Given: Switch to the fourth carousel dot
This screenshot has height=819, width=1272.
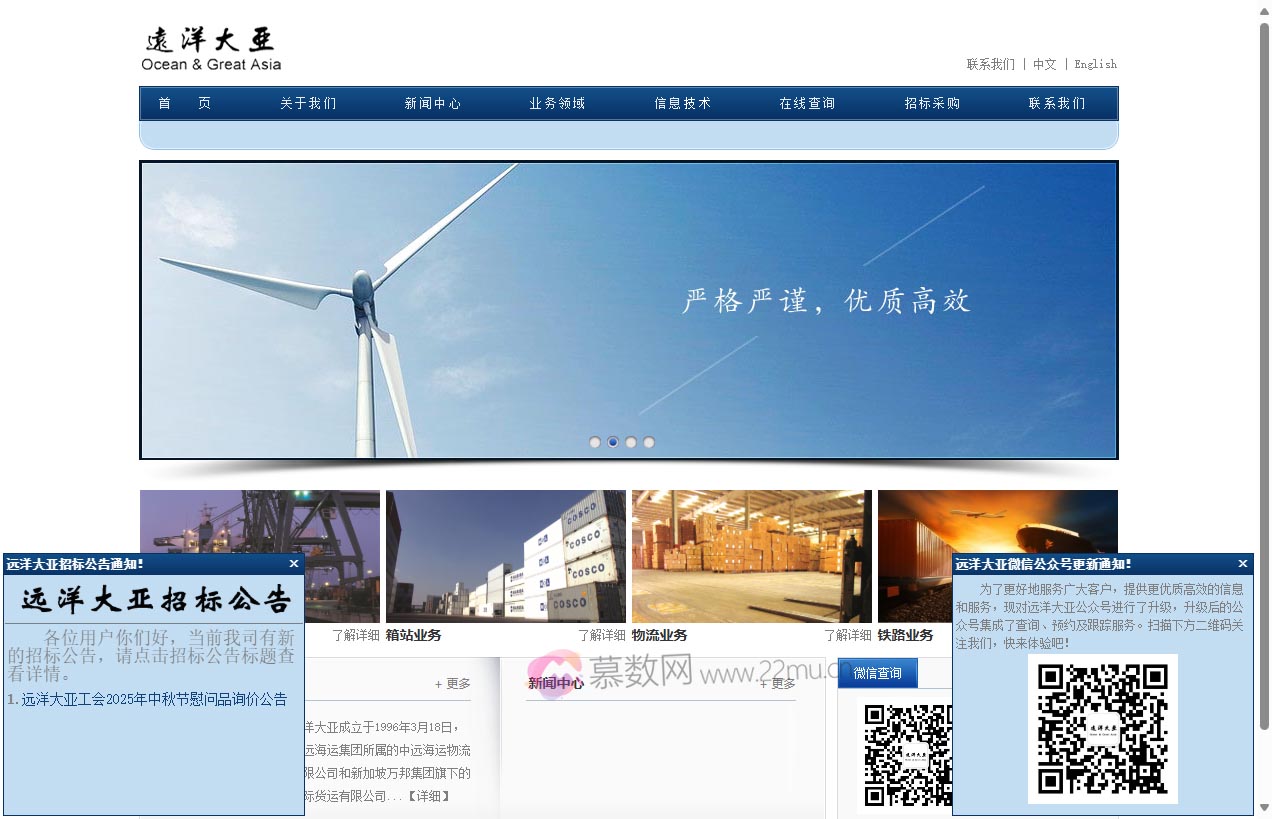Looking at the screenshot, I should click(649, 441).
